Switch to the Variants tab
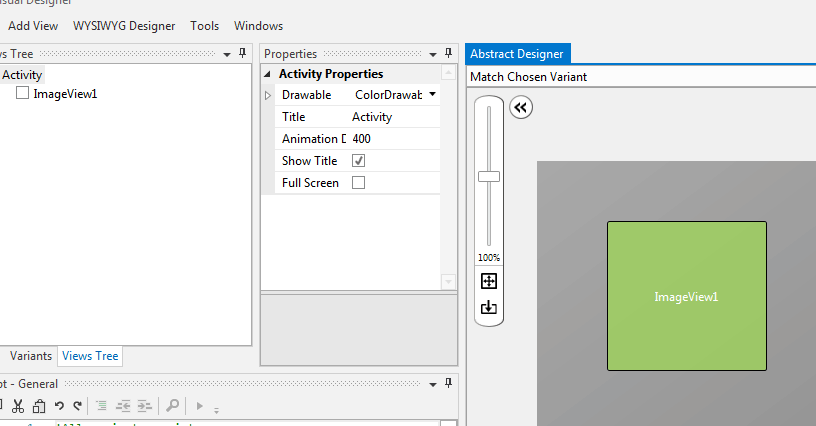The width and height of the screenshot is (816, 426). click(31, 356)
